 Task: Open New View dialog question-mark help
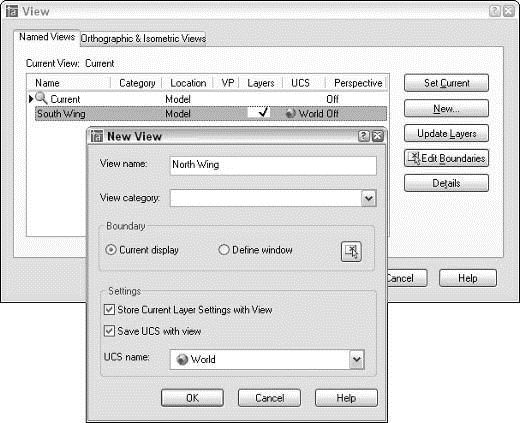click(x=364, y=136)
